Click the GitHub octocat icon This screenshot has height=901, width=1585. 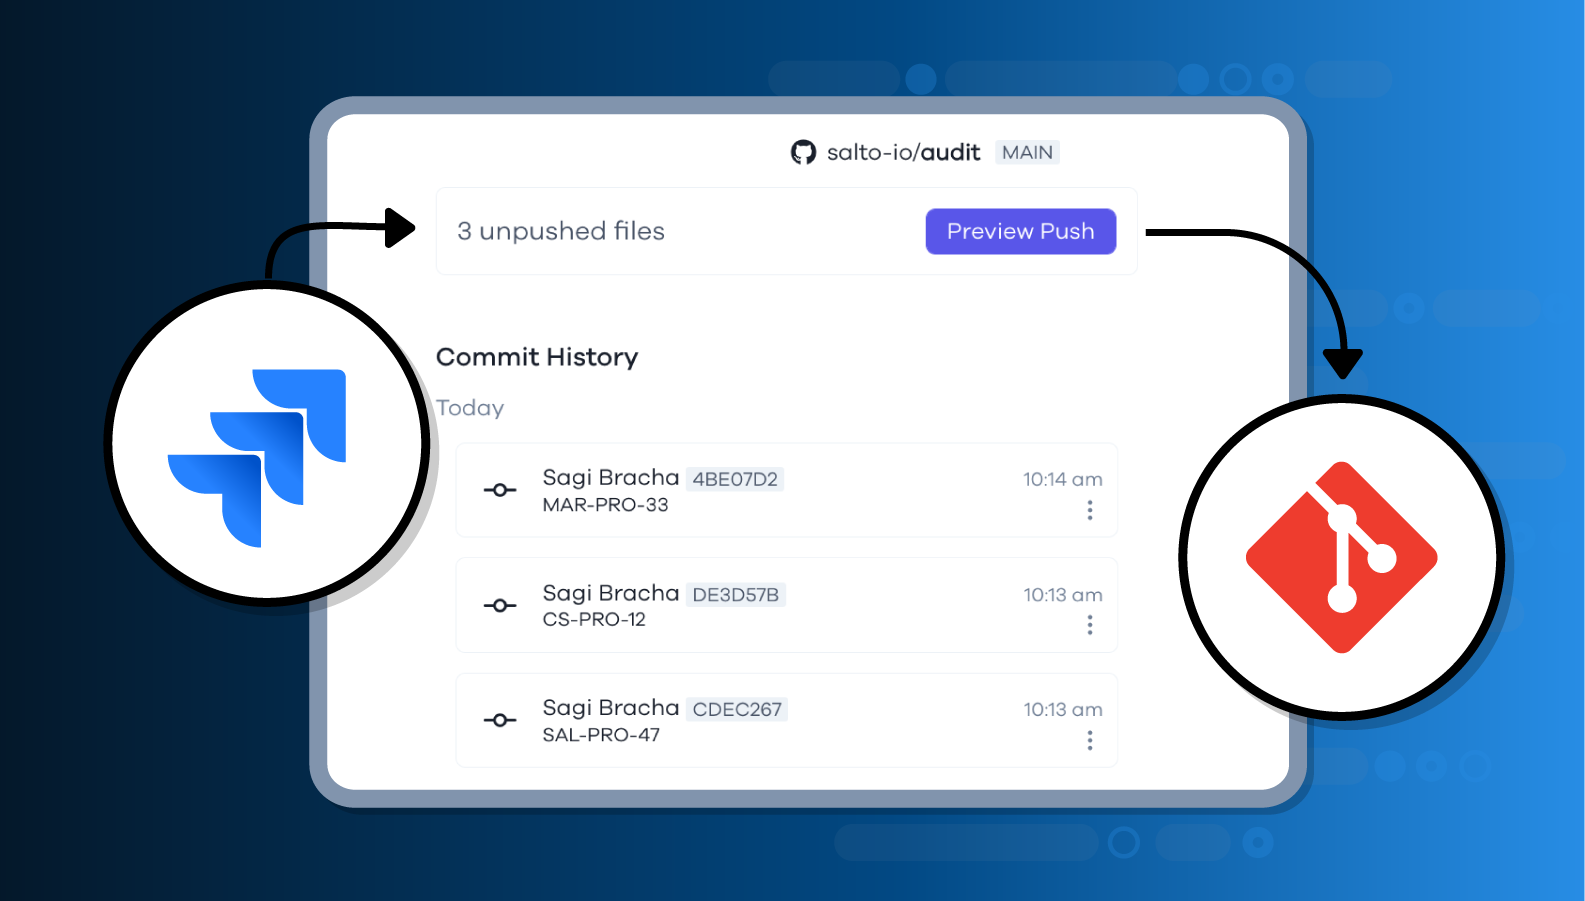click(x=803, y=152)
